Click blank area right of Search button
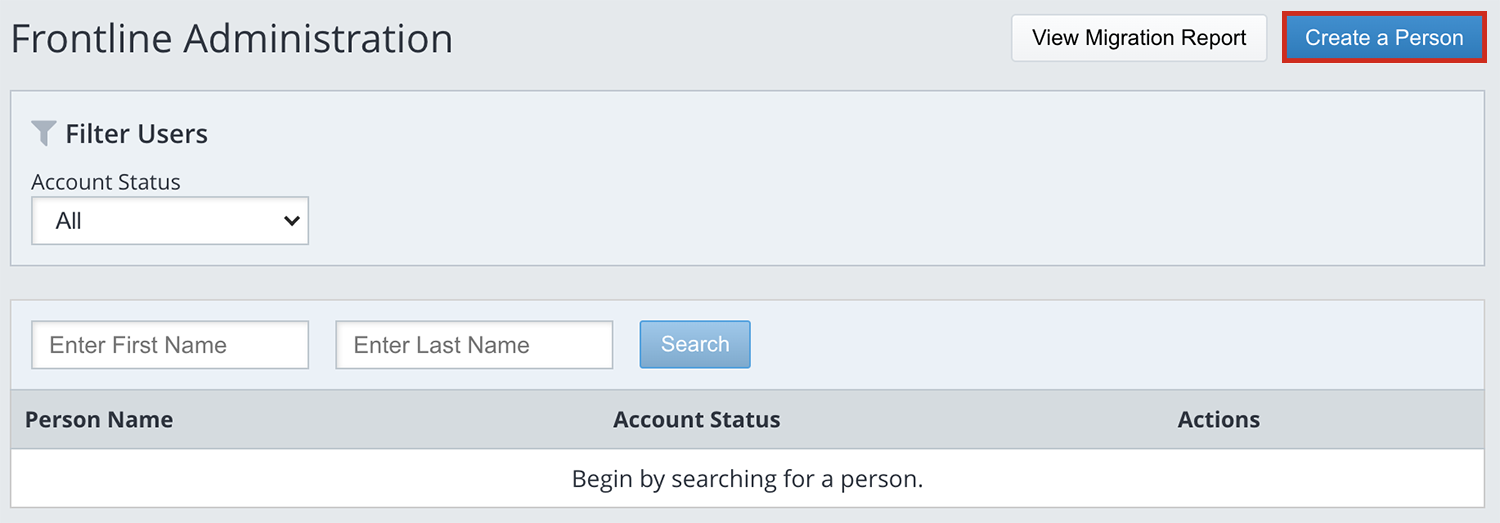The width and height of the screenshot is (1500, 523). coord(1100,344)
